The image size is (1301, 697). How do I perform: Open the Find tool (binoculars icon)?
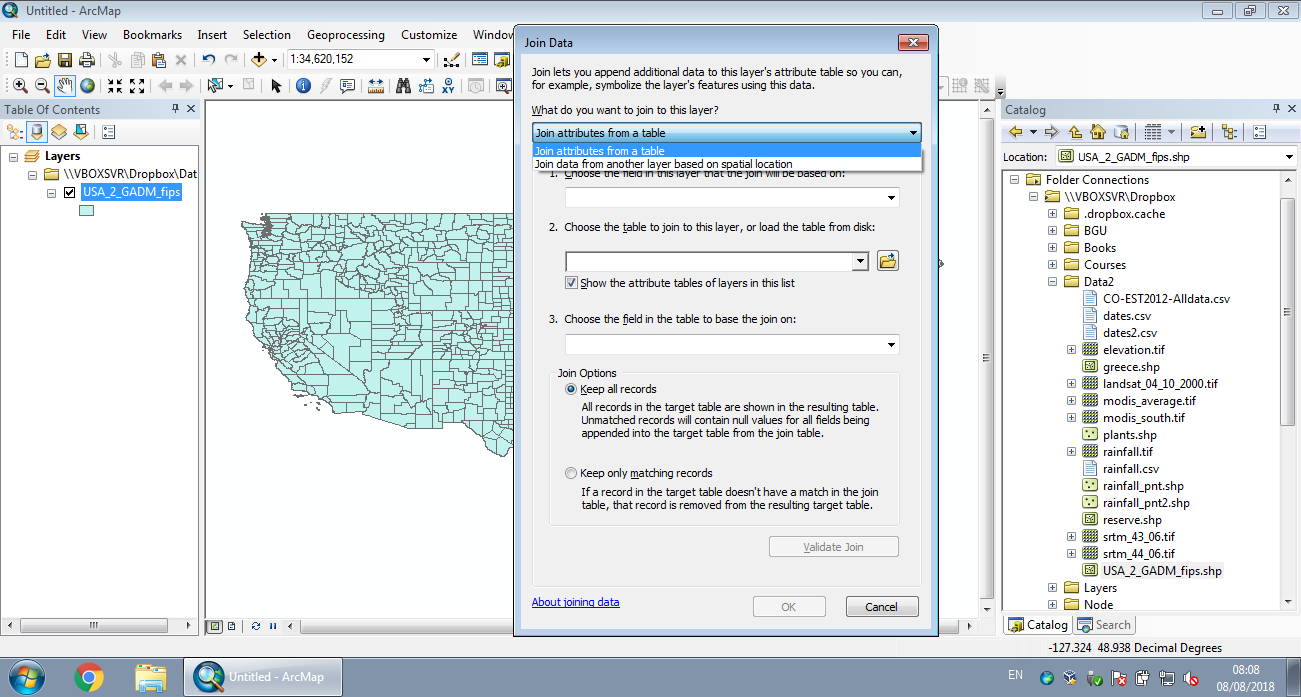(x=404, y=85)
